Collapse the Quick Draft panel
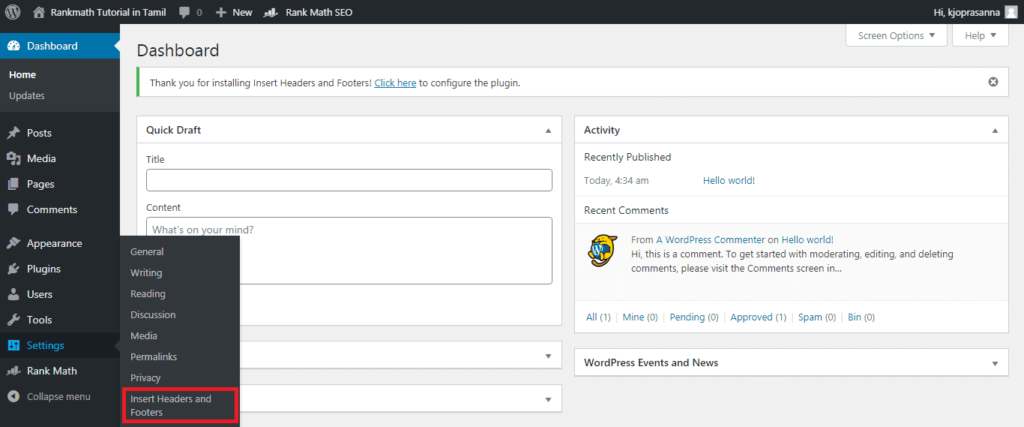 [x=548, y=131]
